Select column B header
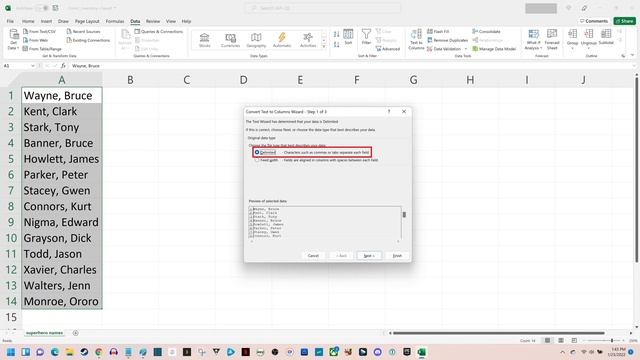The height and width of the screenshot is (360, 640). [x=130, y=80]
